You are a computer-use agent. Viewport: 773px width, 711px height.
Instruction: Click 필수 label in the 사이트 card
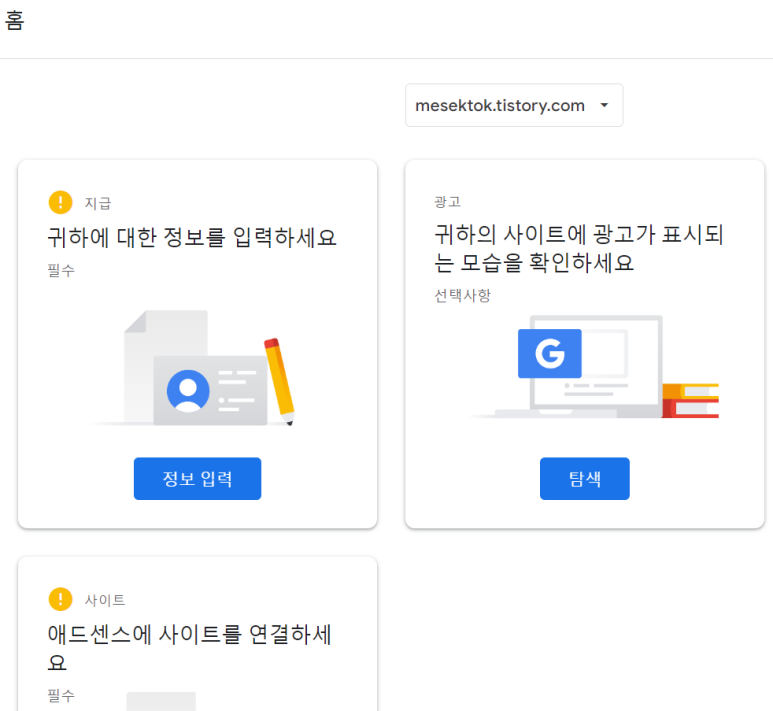(x=61, y=696)
